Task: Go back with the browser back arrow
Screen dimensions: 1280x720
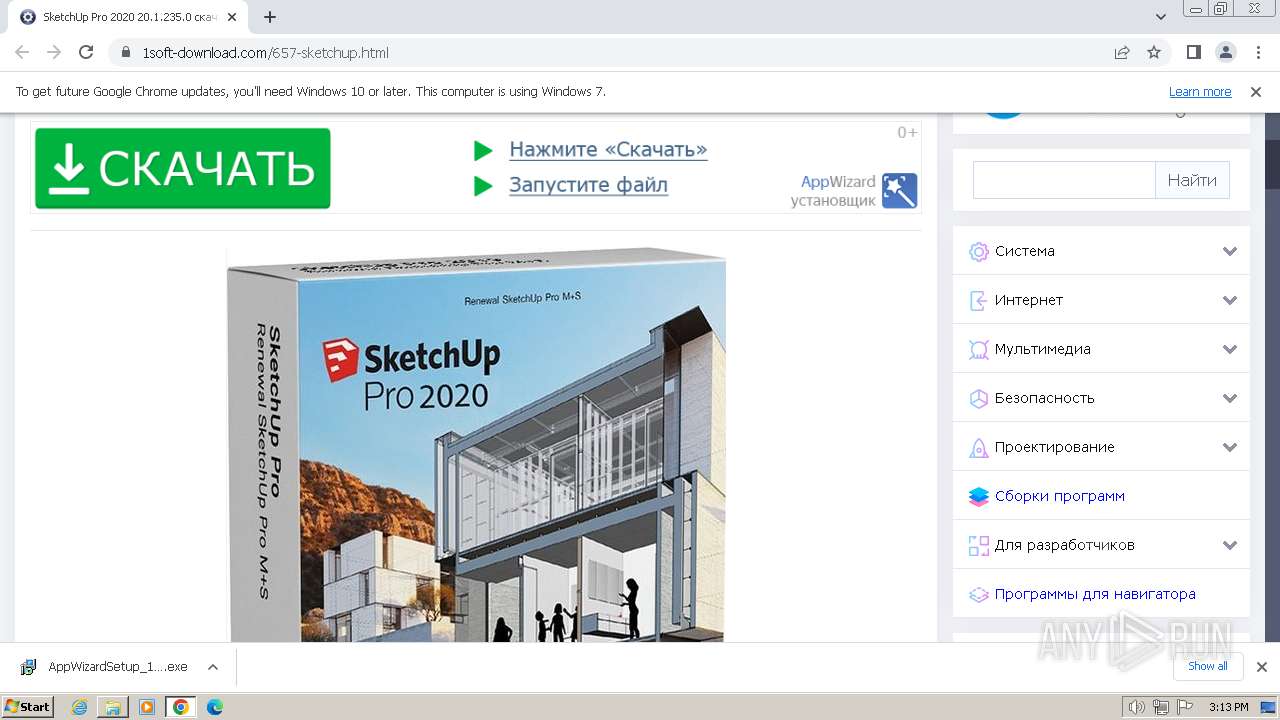Action: point(22,53)
